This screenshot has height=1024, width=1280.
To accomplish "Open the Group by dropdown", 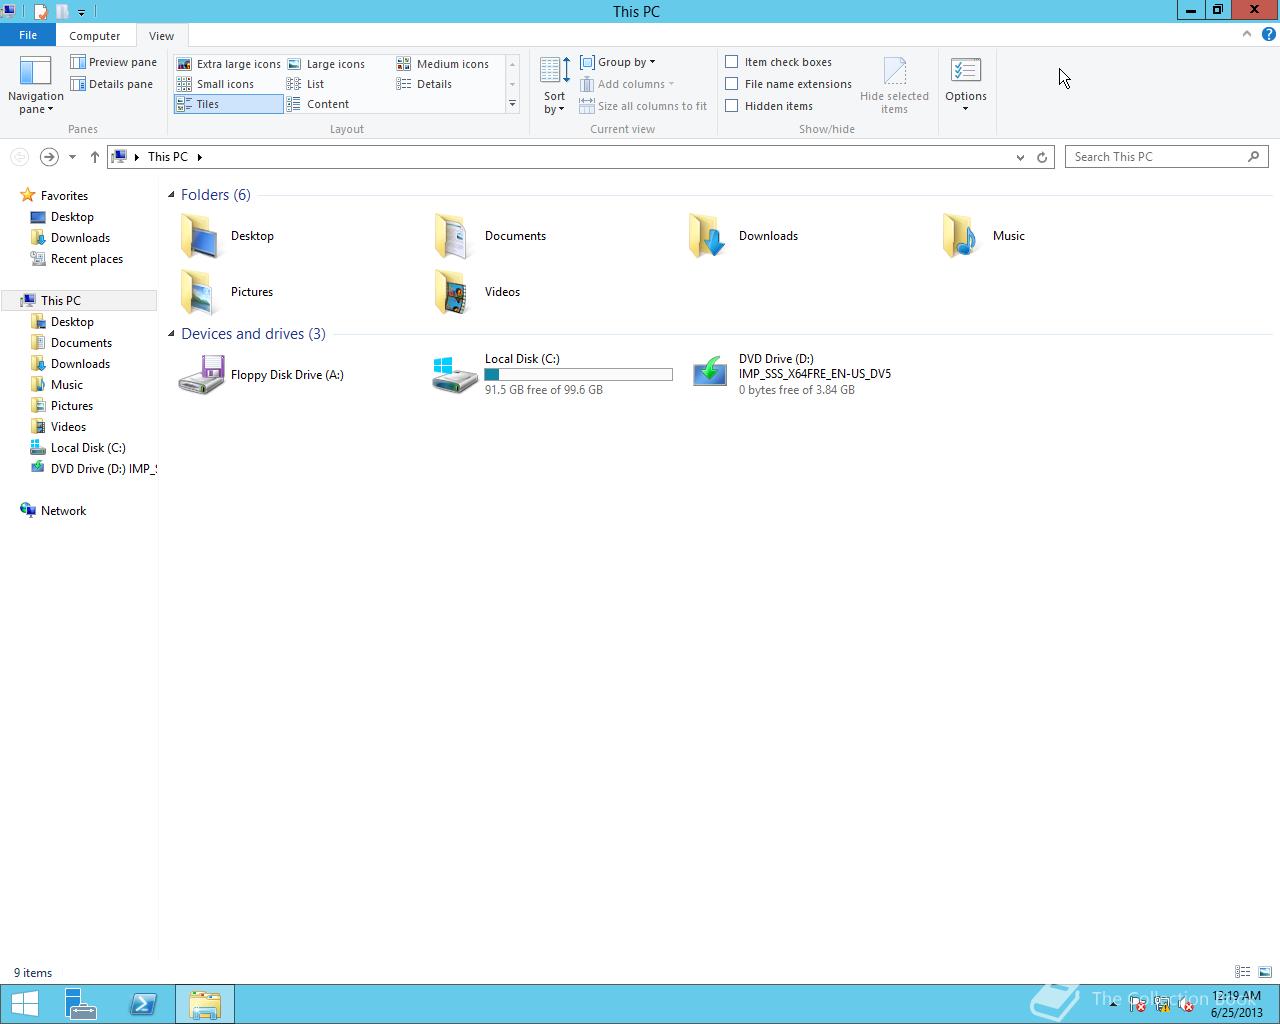I will (618, 62).
